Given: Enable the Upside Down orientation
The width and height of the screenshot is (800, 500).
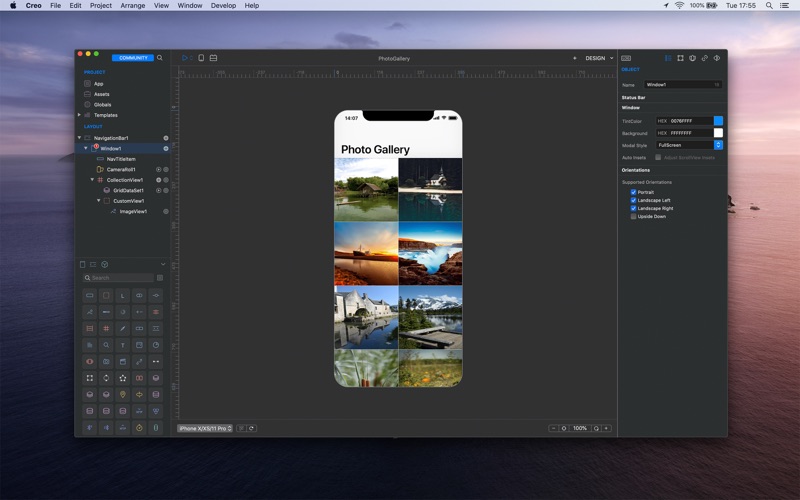Looking at the screenshot, I should click(633, 216).
